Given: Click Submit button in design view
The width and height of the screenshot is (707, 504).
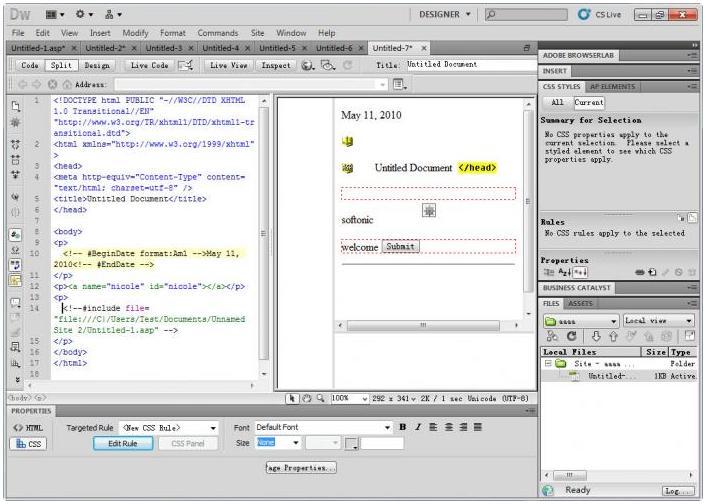Looking at the screenshot, I should pos(400,246).
